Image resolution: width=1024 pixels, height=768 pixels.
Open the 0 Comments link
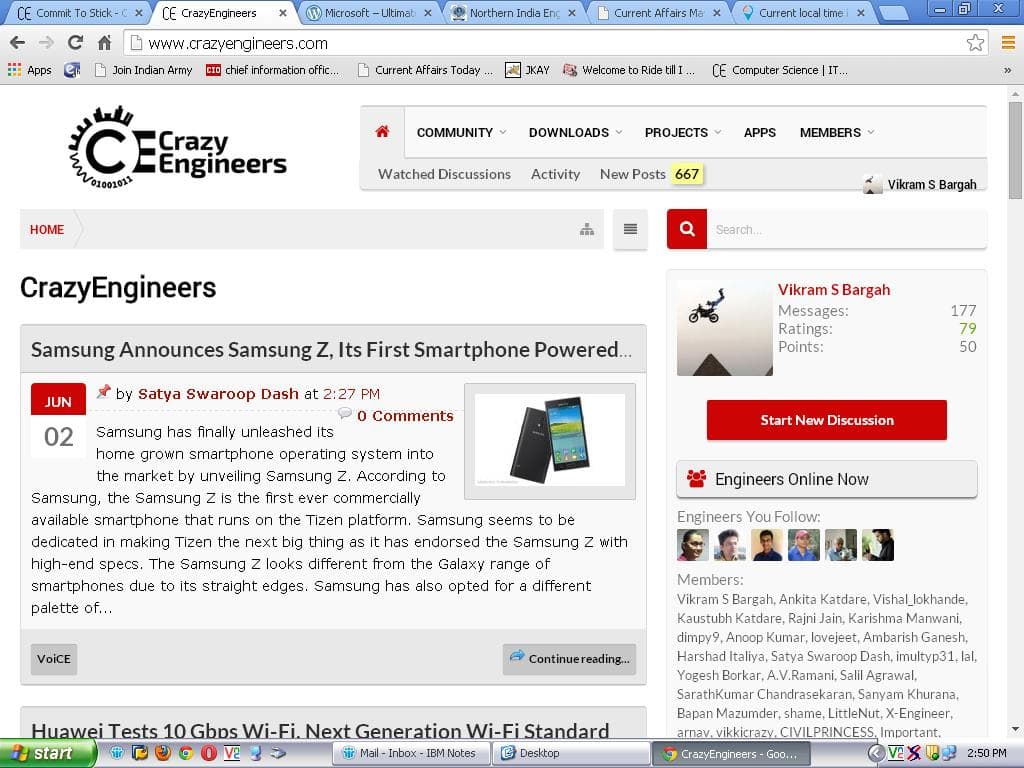click(405, 416)
